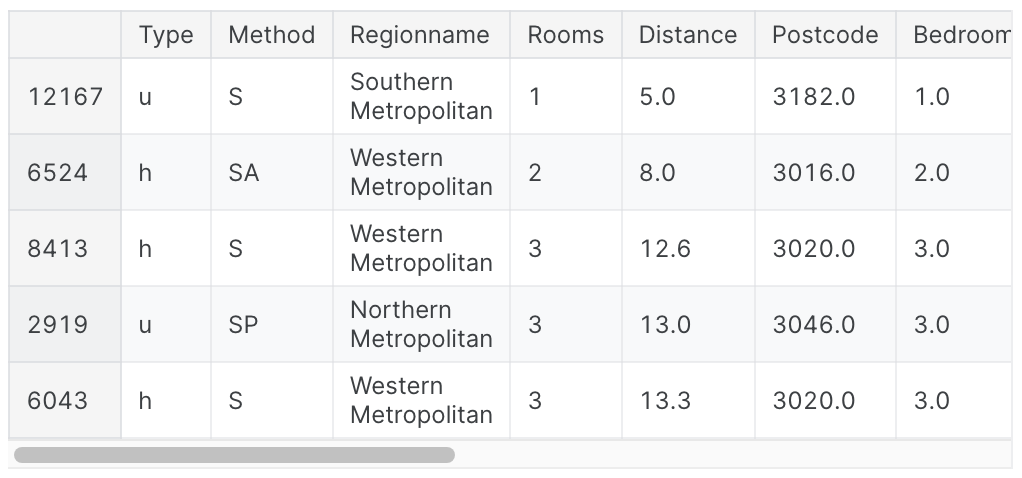Select row index 2919
The width and height of the screenshot is (1022, 478).
click(65, 325)
